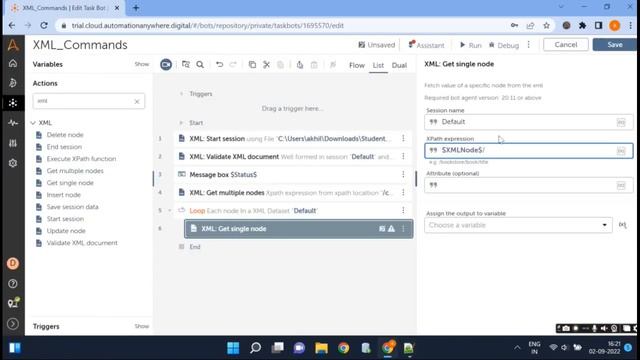Viewport: 640px width, 360px height.
Task: Open the Help question mark icon
Action: point(13,283)
